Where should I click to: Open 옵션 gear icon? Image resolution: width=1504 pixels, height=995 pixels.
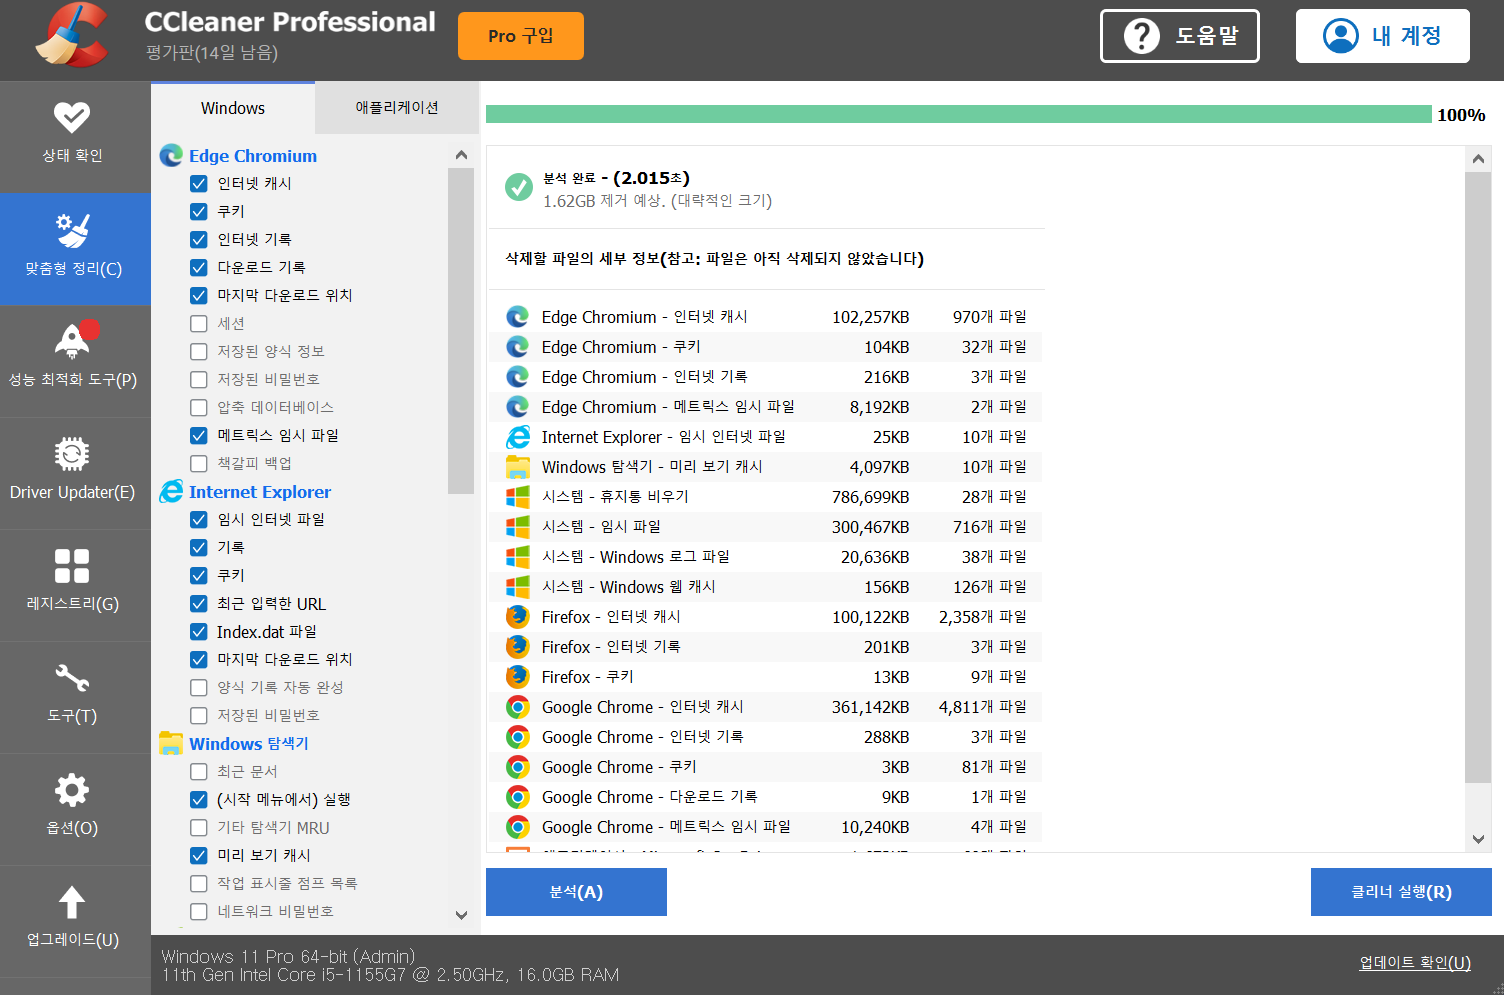(72, 790)
